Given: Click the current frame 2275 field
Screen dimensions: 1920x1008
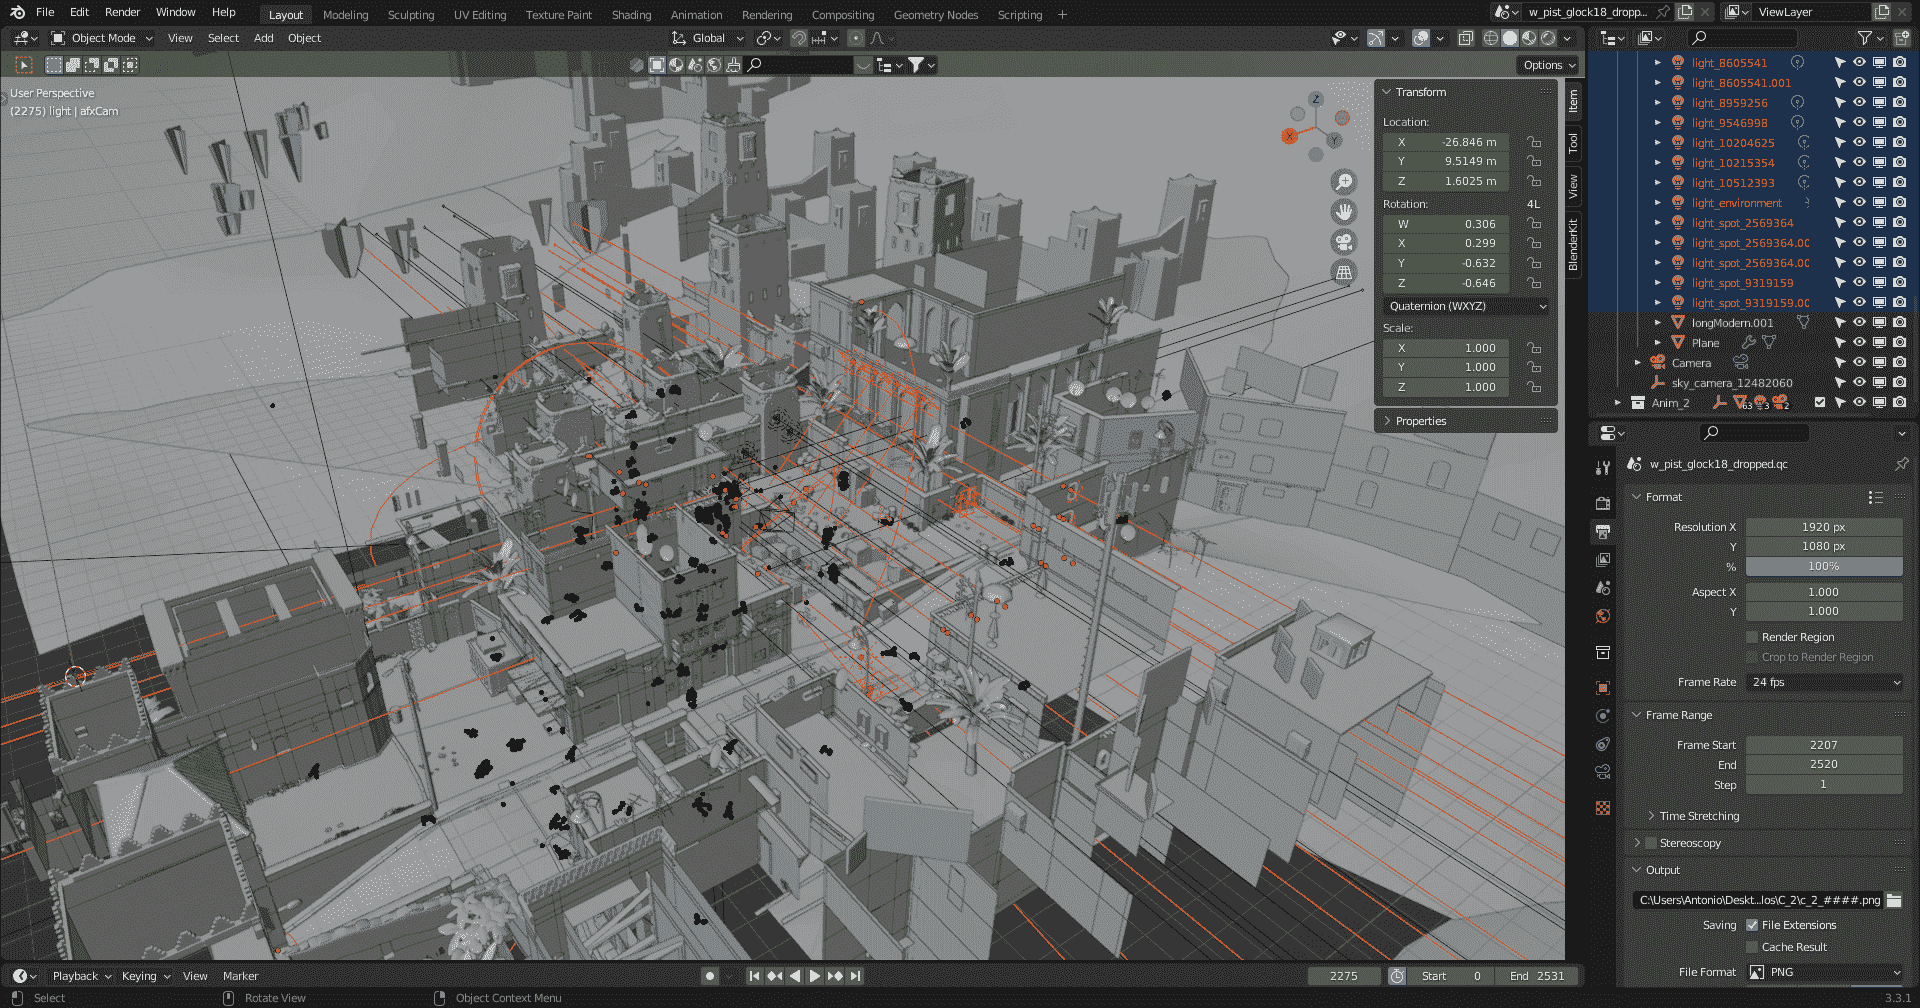Looking at the screenshot, I should coord(1344,976).
